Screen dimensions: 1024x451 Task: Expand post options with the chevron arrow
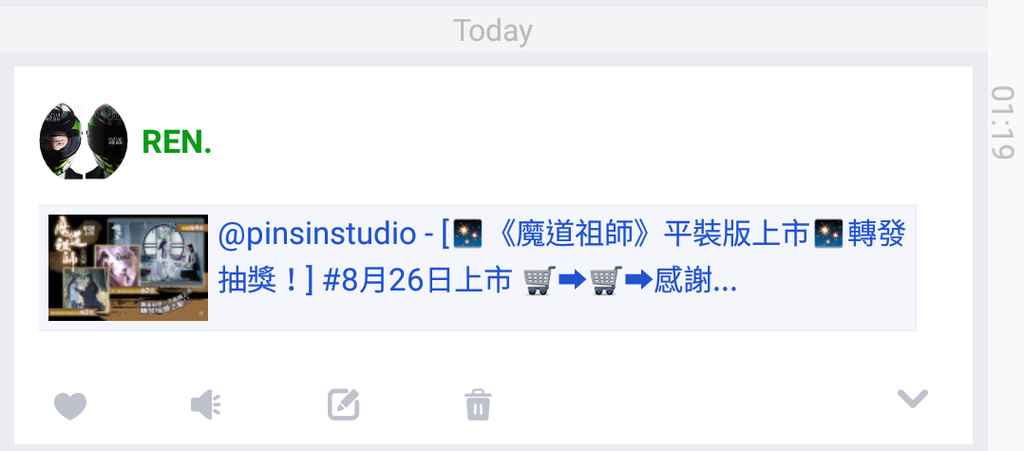[912, 398]
